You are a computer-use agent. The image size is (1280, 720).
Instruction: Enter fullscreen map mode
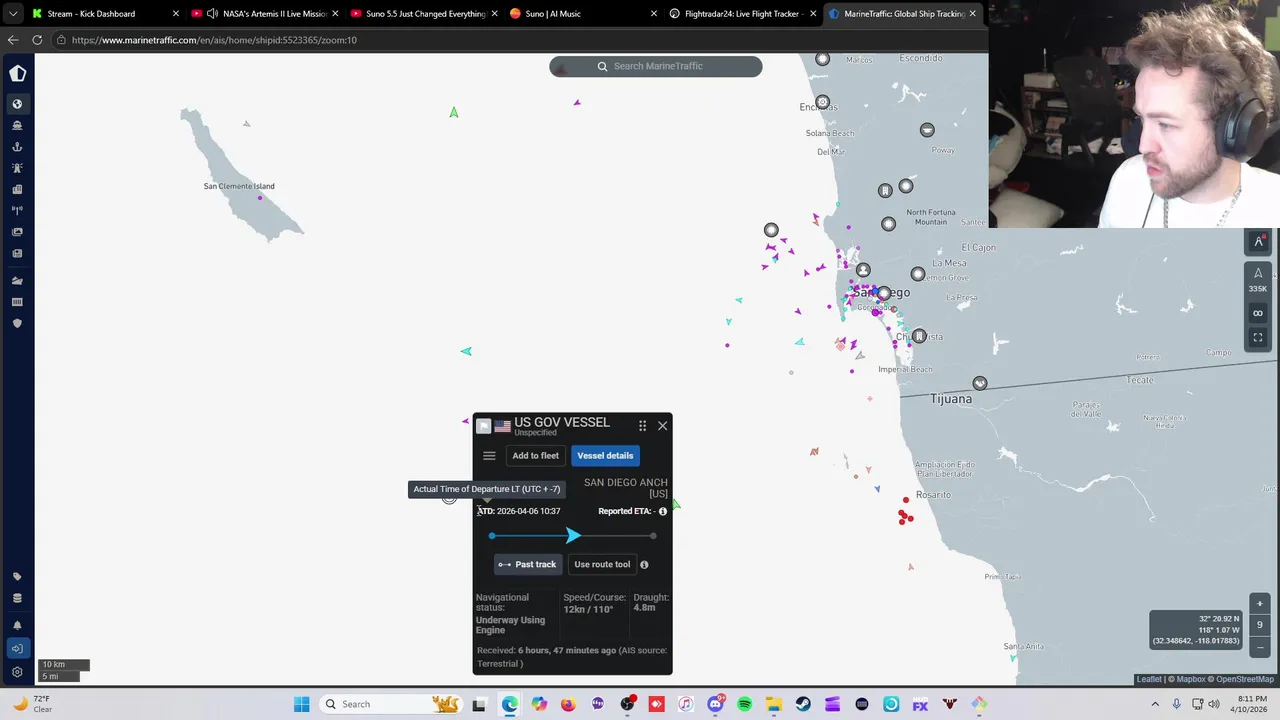pos(1258,338)
